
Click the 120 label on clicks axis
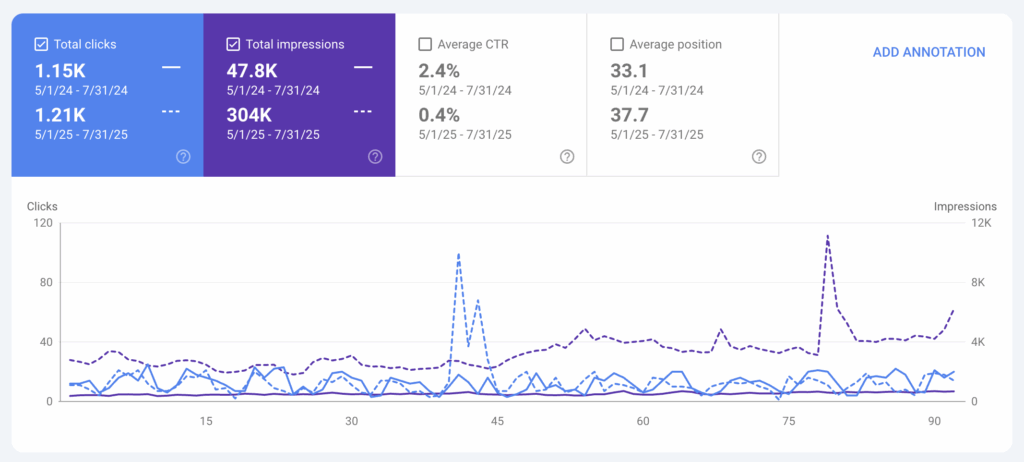pyautogui.click(x=43, y=223)
